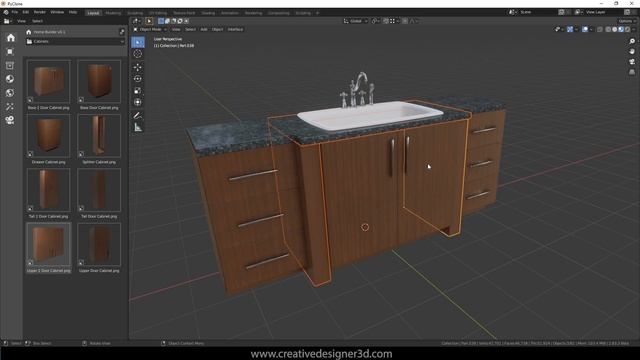Screen dimensions: 640x360
Task: Click link icon next to Home Builder title
Action: (x=122, y=31)
